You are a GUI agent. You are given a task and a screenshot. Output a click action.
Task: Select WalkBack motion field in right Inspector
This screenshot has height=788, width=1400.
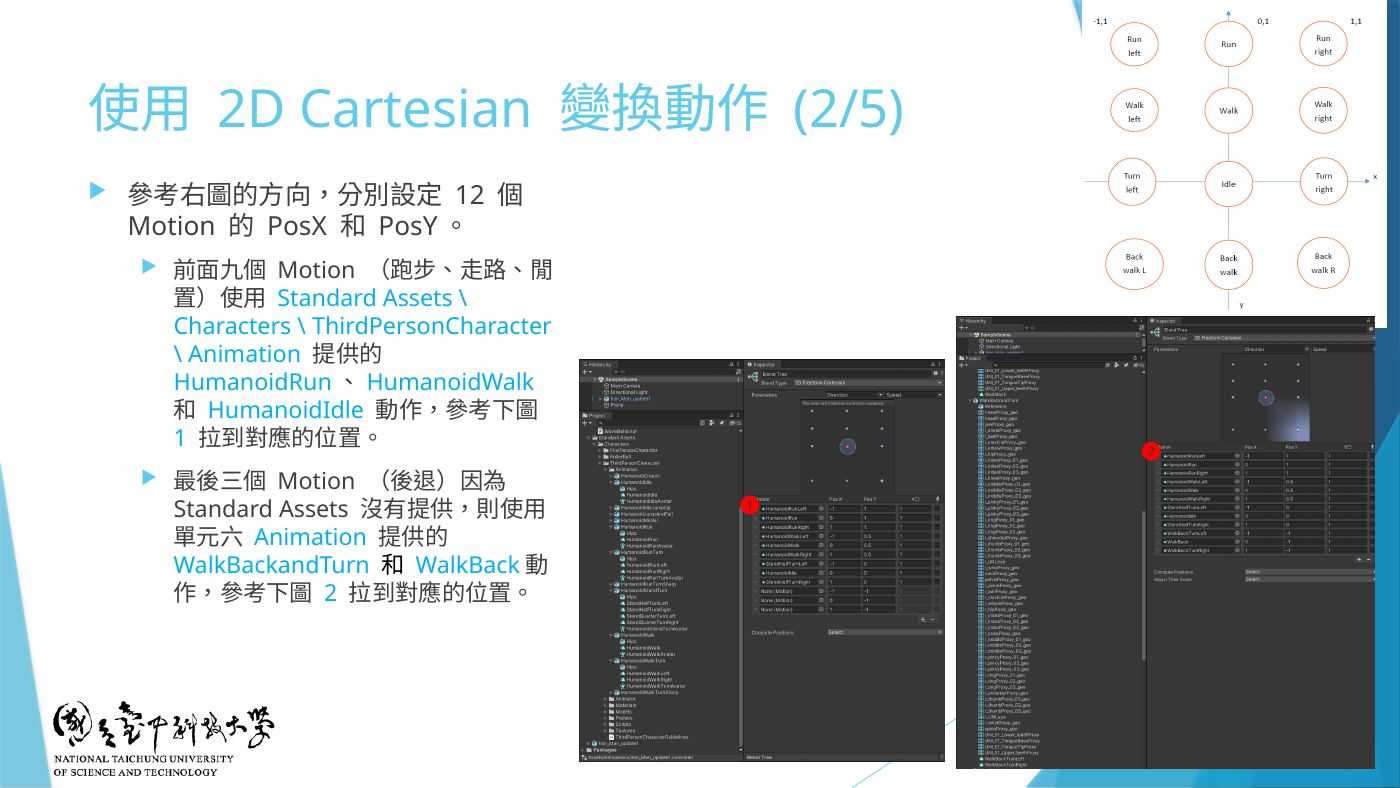(1201, 542)
